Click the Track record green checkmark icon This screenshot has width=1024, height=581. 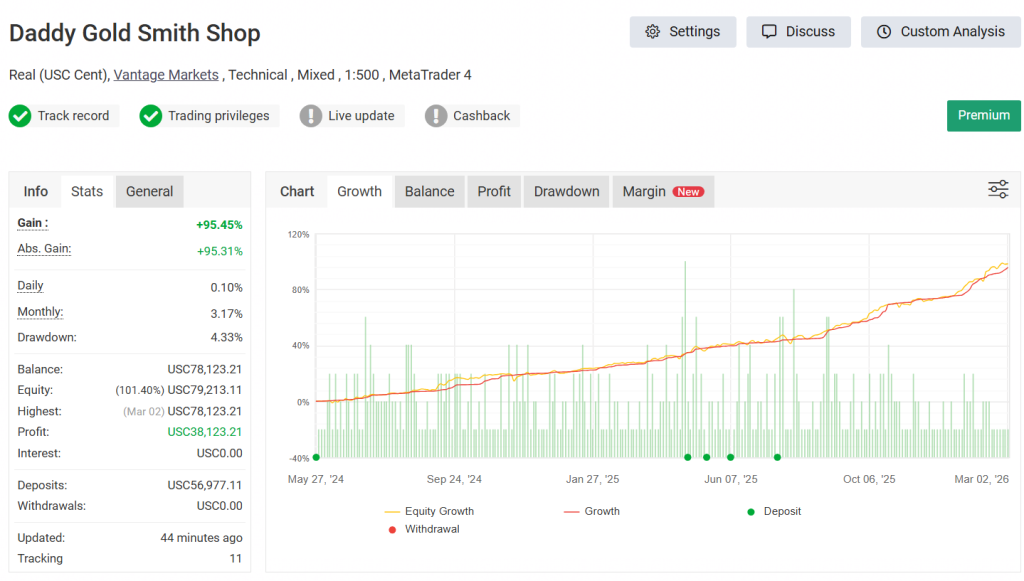(20, 116)
